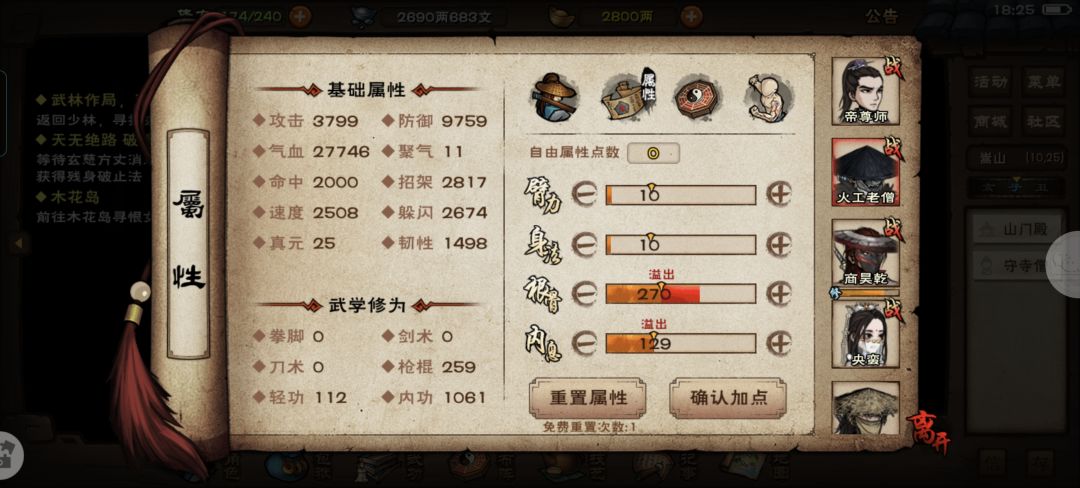The height and width of the screenshot is (488, 1080).
Task: Click the 确认加点 button
Action: [x=727, y=398]
